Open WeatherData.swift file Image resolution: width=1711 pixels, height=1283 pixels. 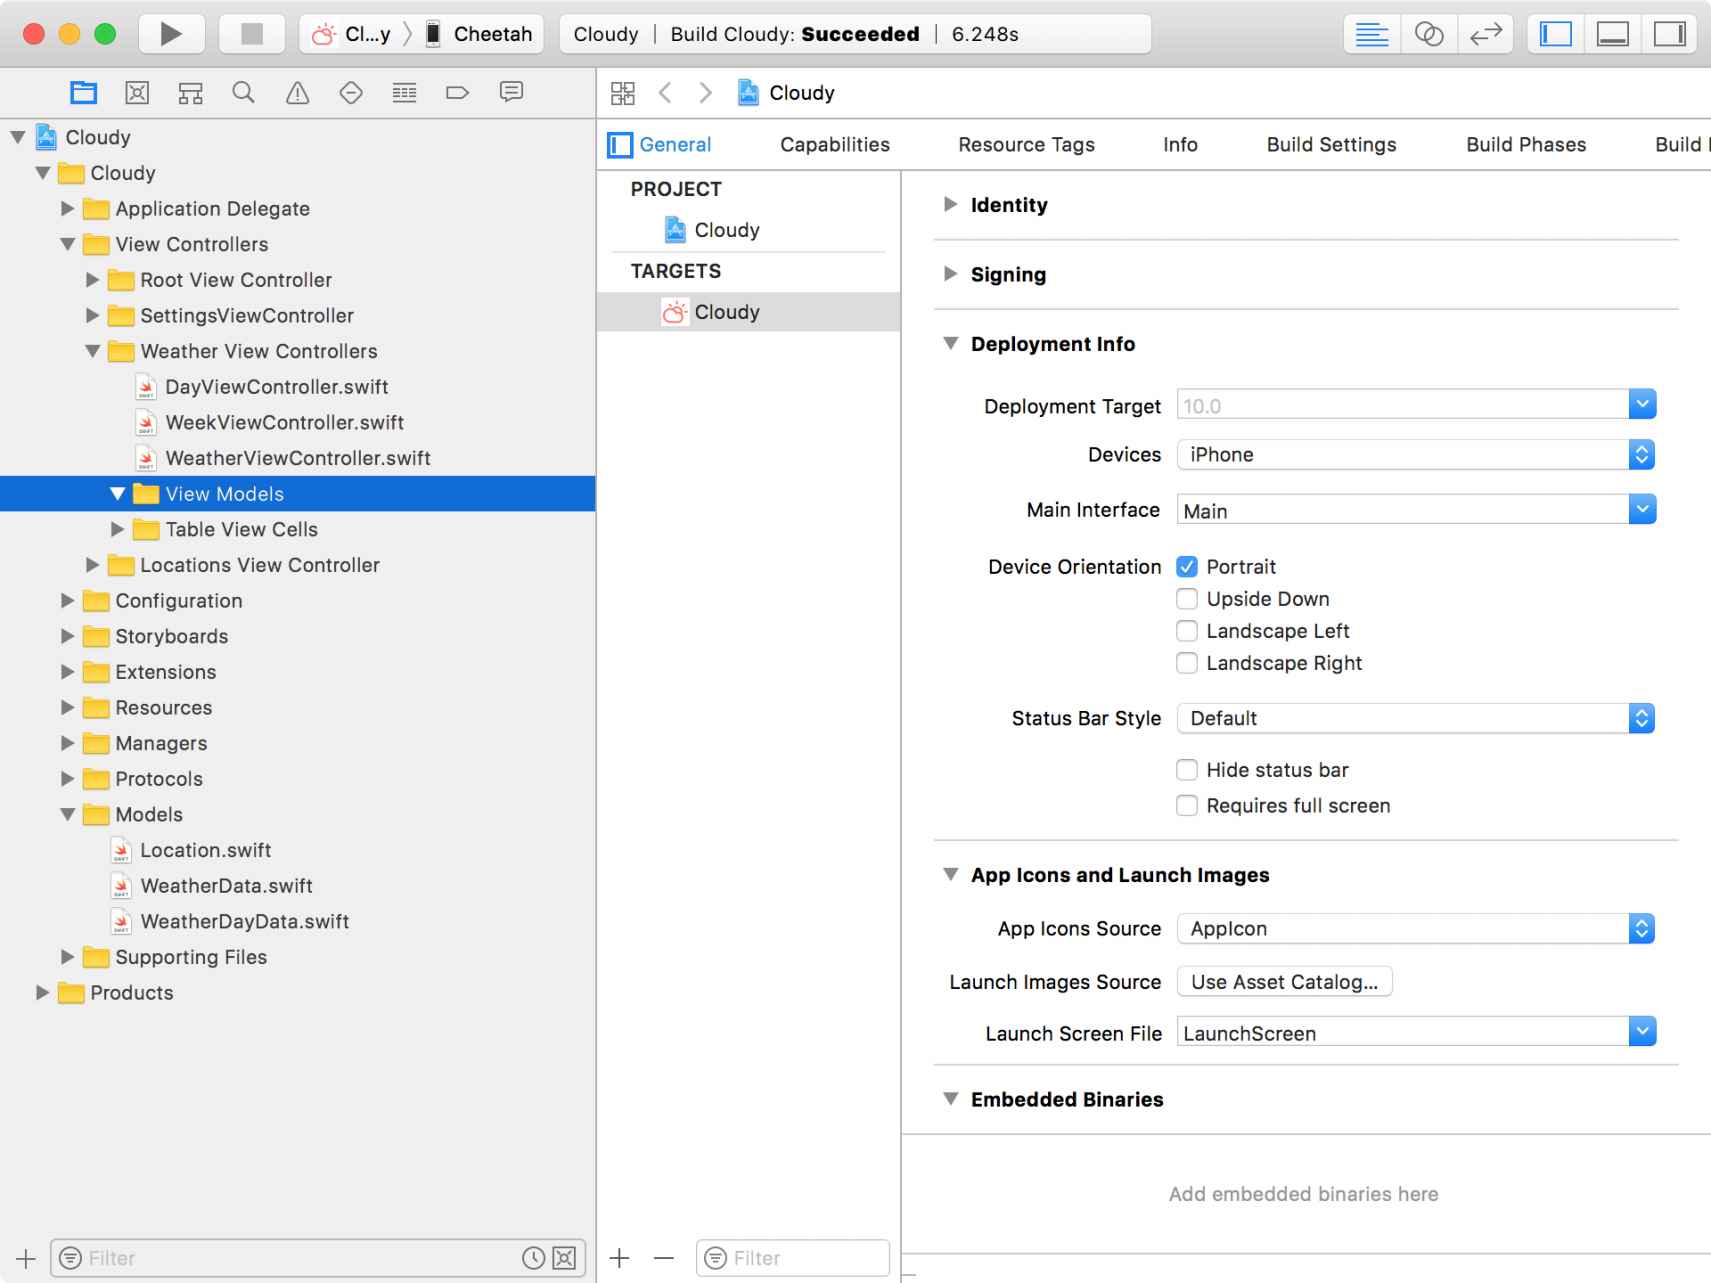(x=226, y=886)
